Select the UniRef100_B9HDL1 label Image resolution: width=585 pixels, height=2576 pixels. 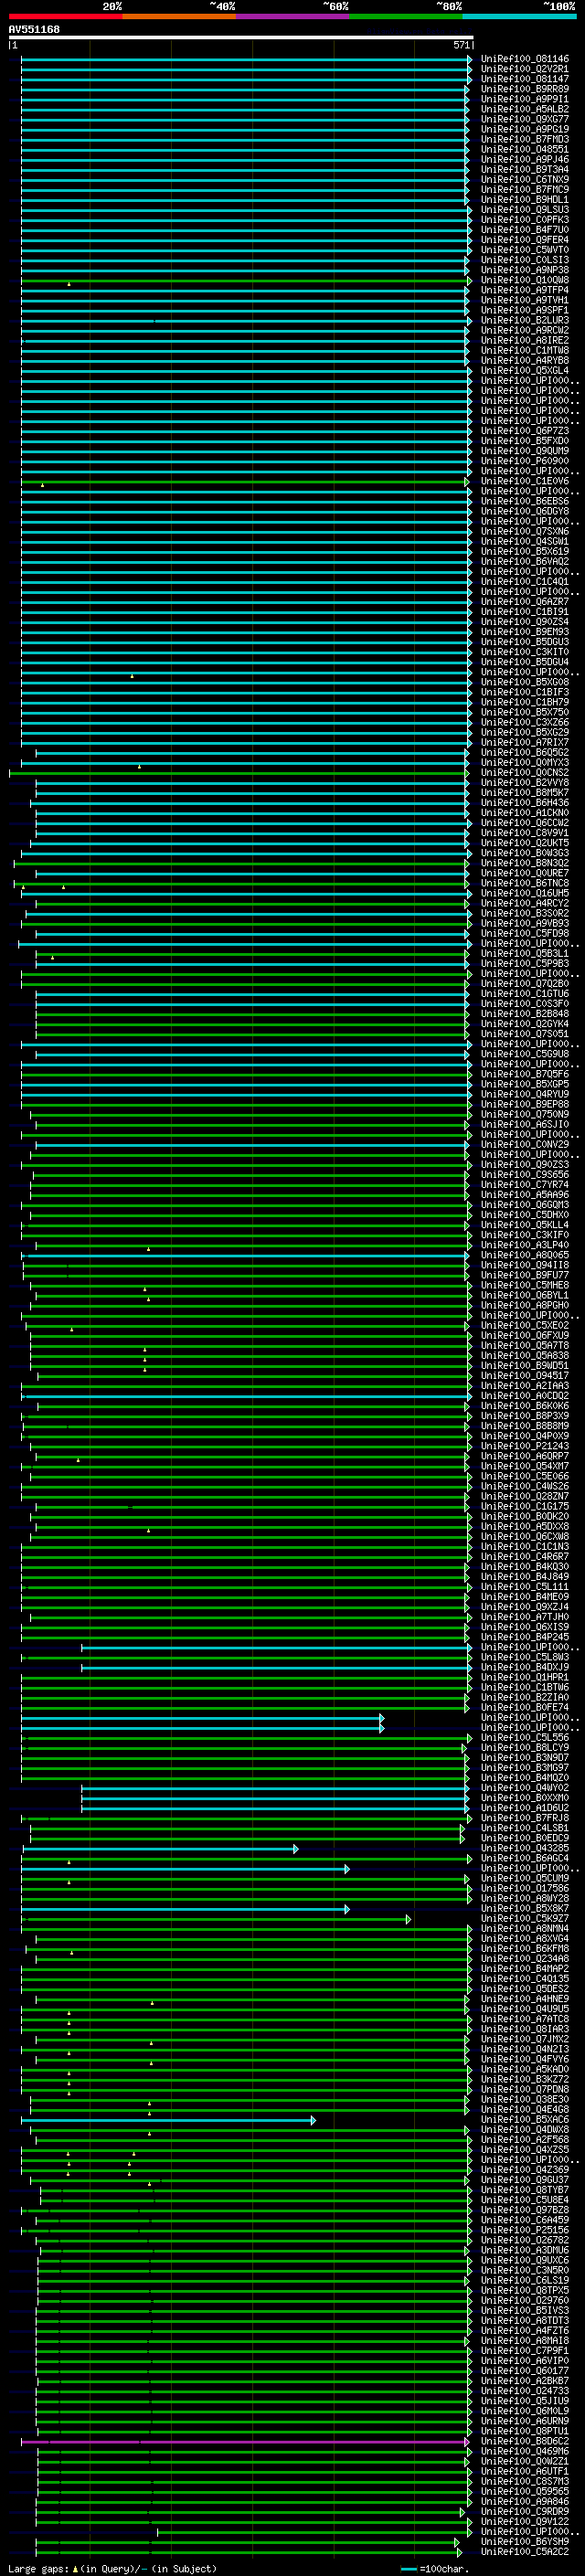click(x=525, y=199)
